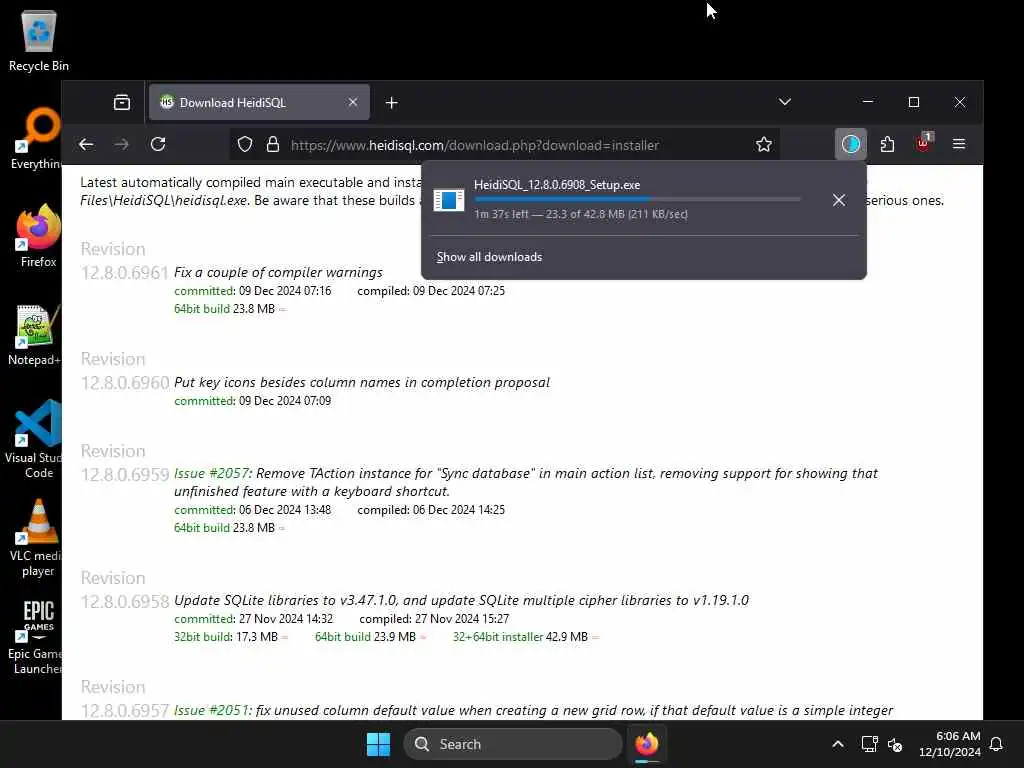This screenshot has width=1024, height=768.
Task: Cancel the HeidiSQL setup download
Action: click(x=839, y=200)
